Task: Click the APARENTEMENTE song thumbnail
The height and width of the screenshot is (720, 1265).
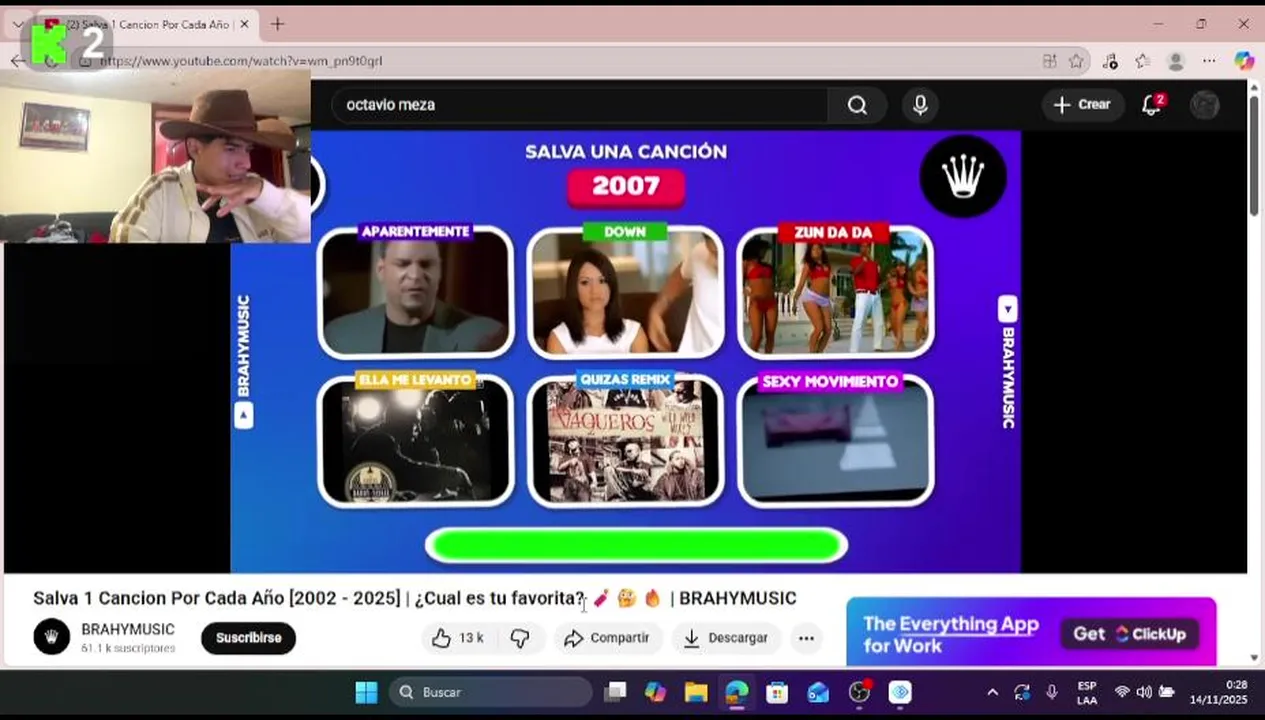Action: click(415, 291)
